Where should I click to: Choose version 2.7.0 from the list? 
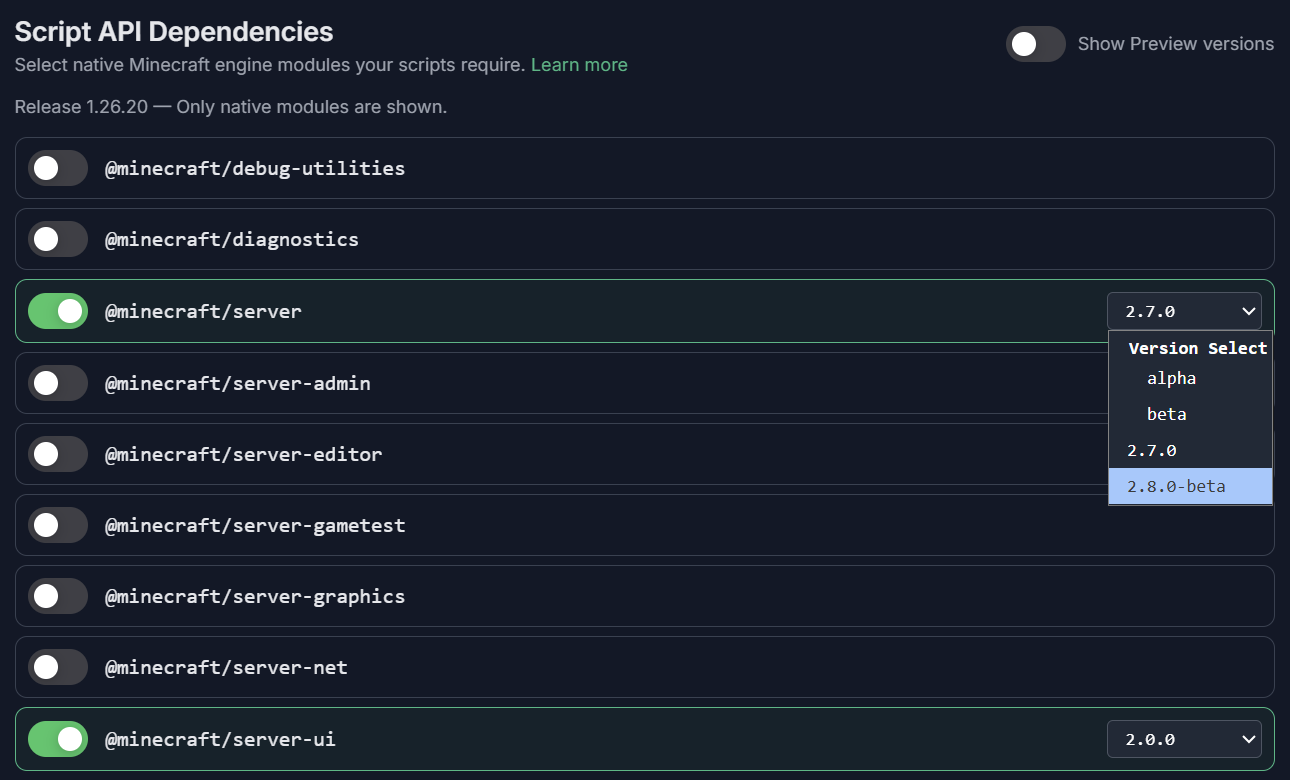pyautogui.click(x=1190, y=450)
